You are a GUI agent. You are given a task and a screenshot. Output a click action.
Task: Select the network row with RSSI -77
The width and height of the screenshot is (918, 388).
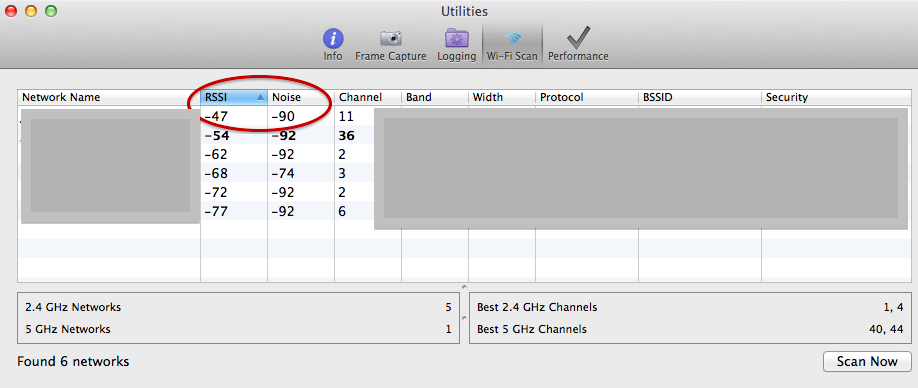(x=464, y=211)
